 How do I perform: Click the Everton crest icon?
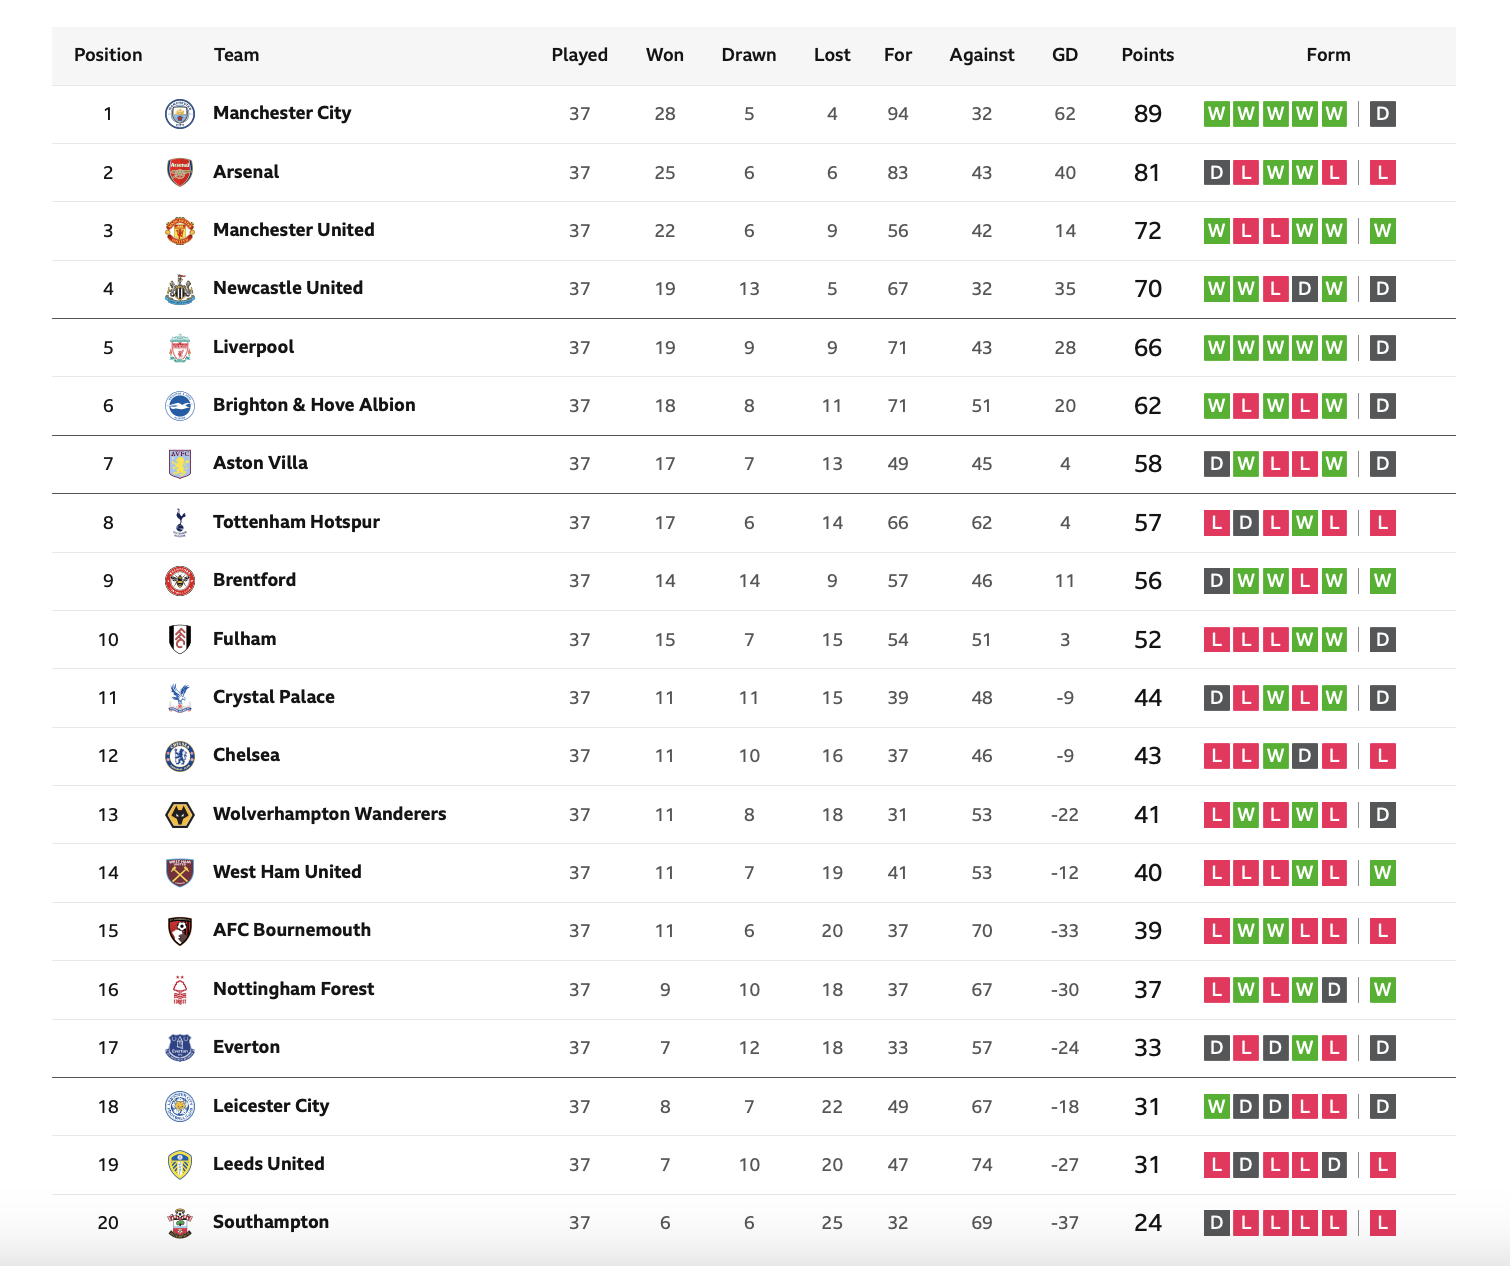[180, 1048]
